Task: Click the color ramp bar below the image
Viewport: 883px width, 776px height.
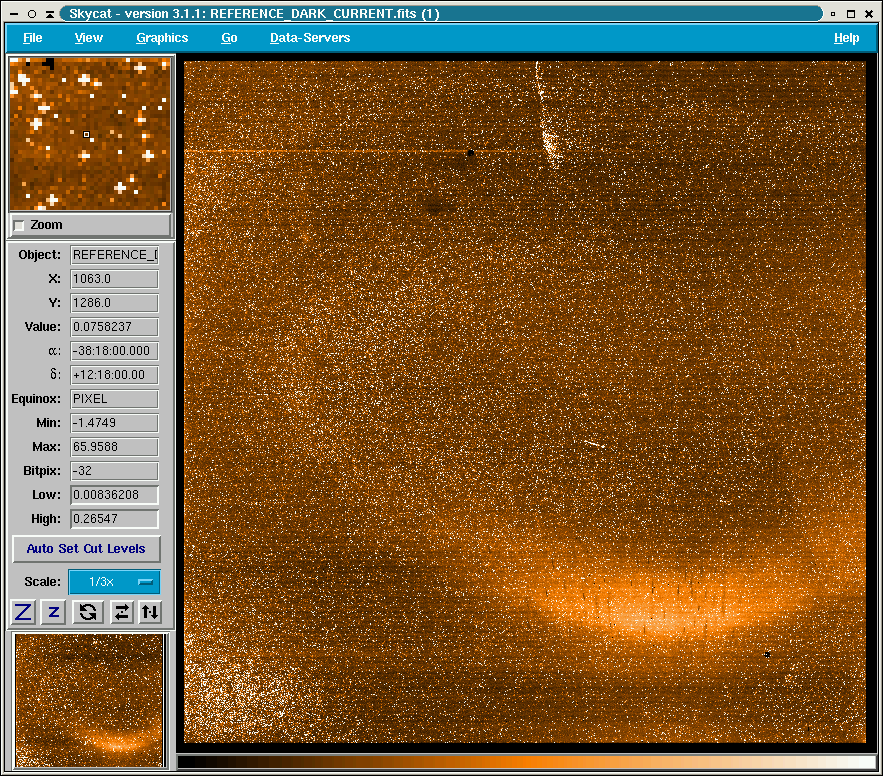Action: 525,762
